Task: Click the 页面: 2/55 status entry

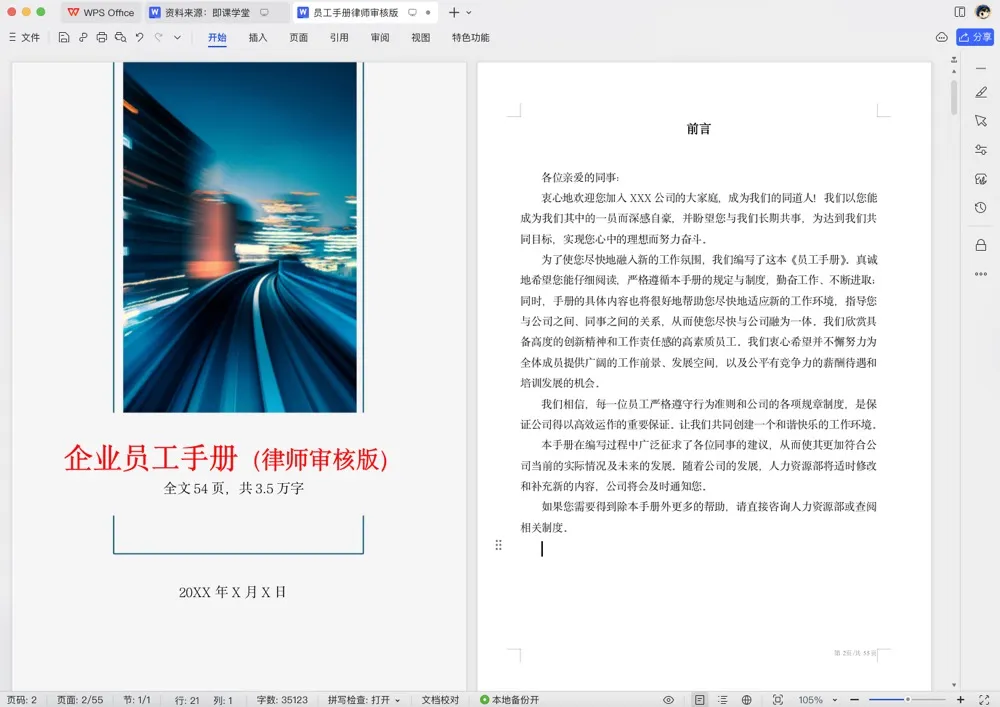Action: click(80, 700)
